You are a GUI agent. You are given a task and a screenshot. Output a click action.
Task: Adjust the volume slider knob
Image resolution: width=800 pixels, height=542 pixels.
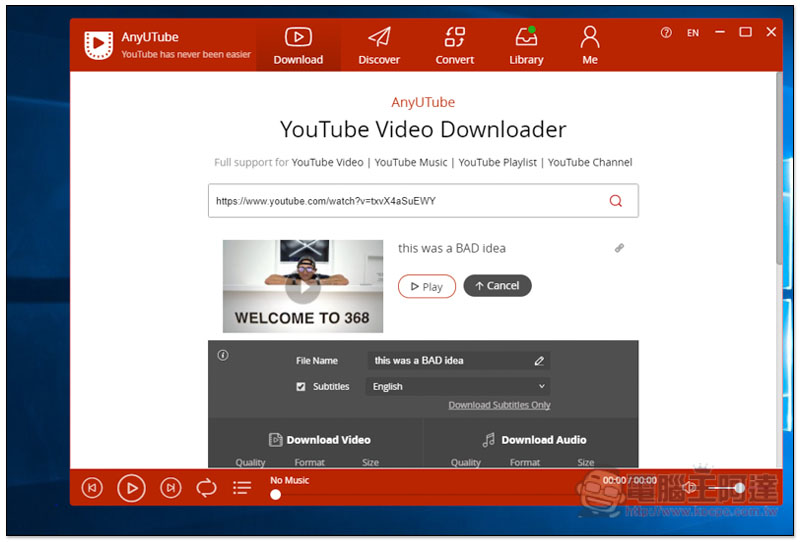tap(739, 488)
